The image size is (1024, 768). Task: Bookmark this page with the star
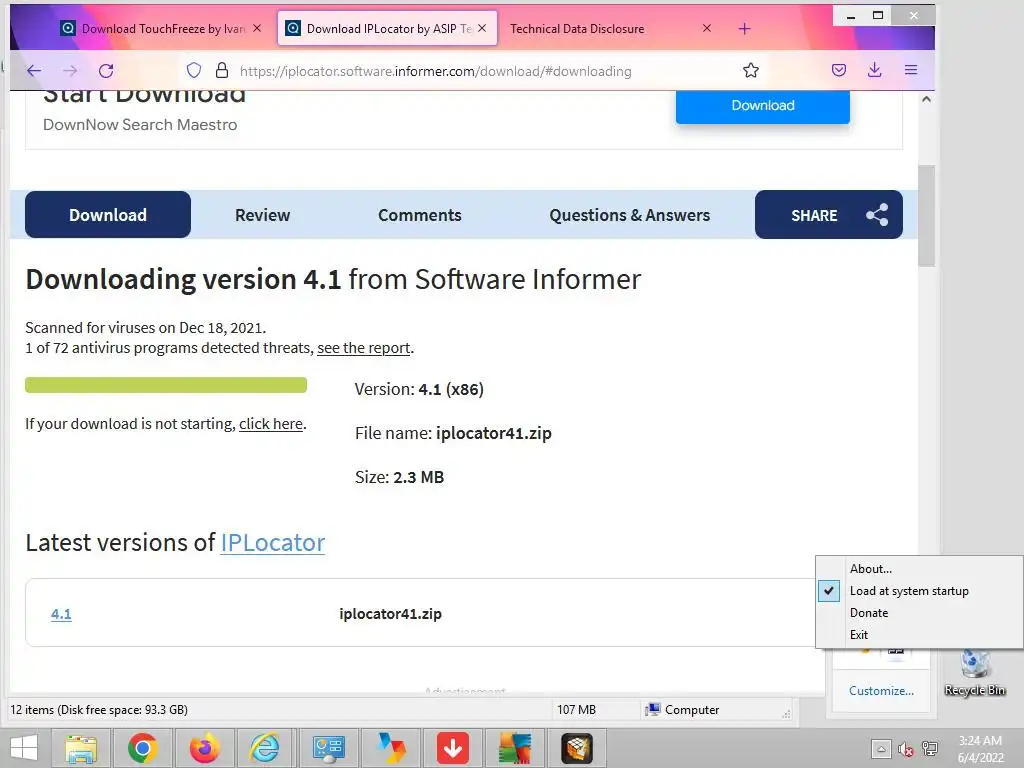click(x=750, y=71)
